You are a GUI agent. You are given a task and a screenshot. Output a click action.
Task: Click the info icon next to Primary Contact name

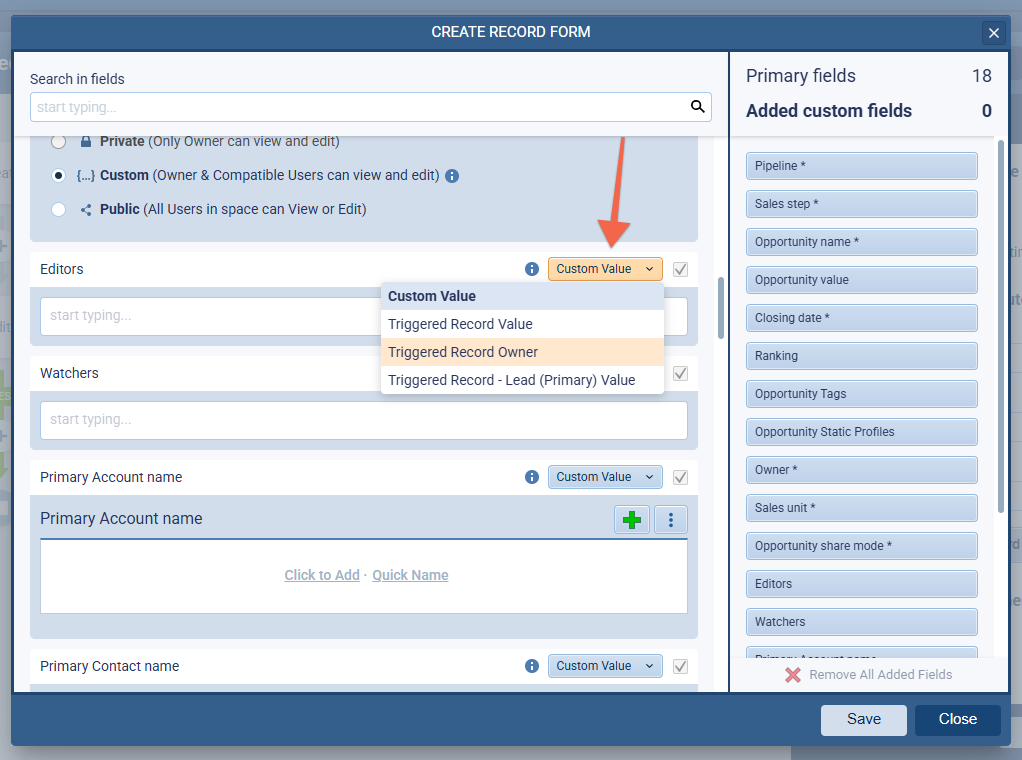(531, 665)
